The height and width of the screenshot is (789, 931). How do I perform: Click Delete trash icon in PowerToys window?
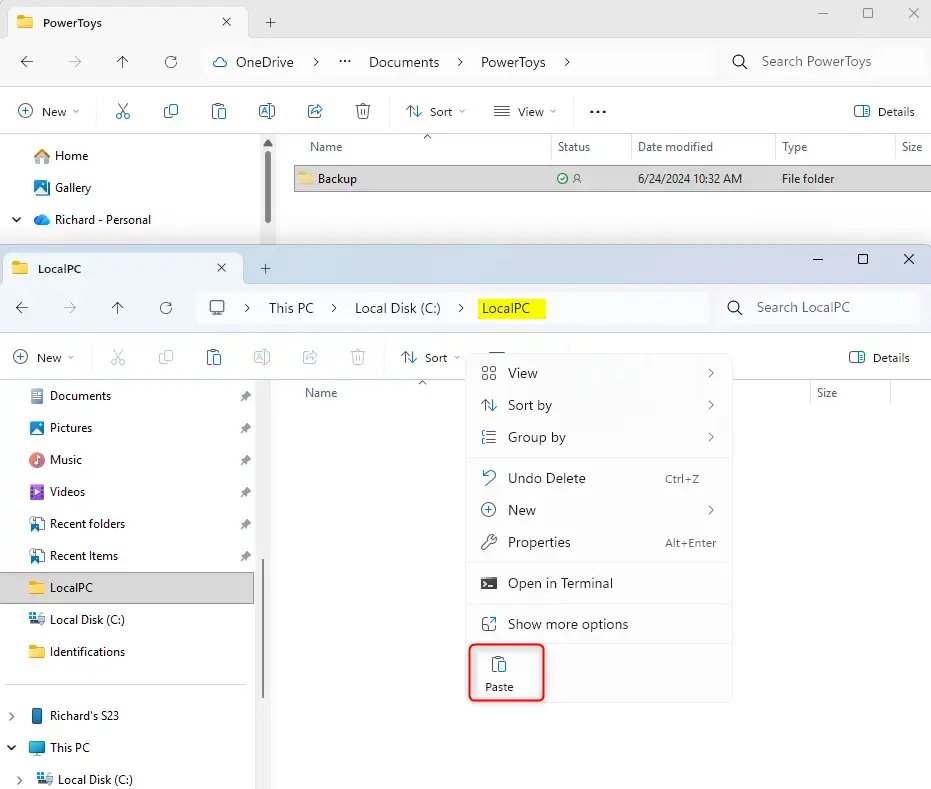(x=363, y=111)
